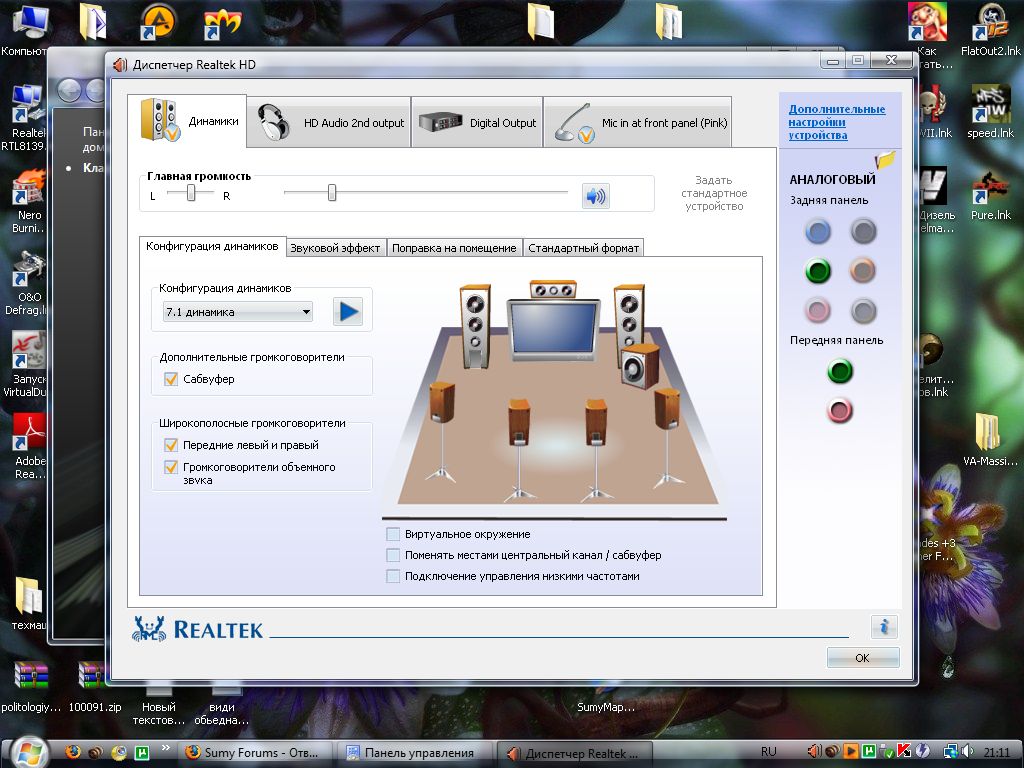Uncheck the Сабвуфер checkbox
Screen dimensions: 1024x768
point(170,379)
